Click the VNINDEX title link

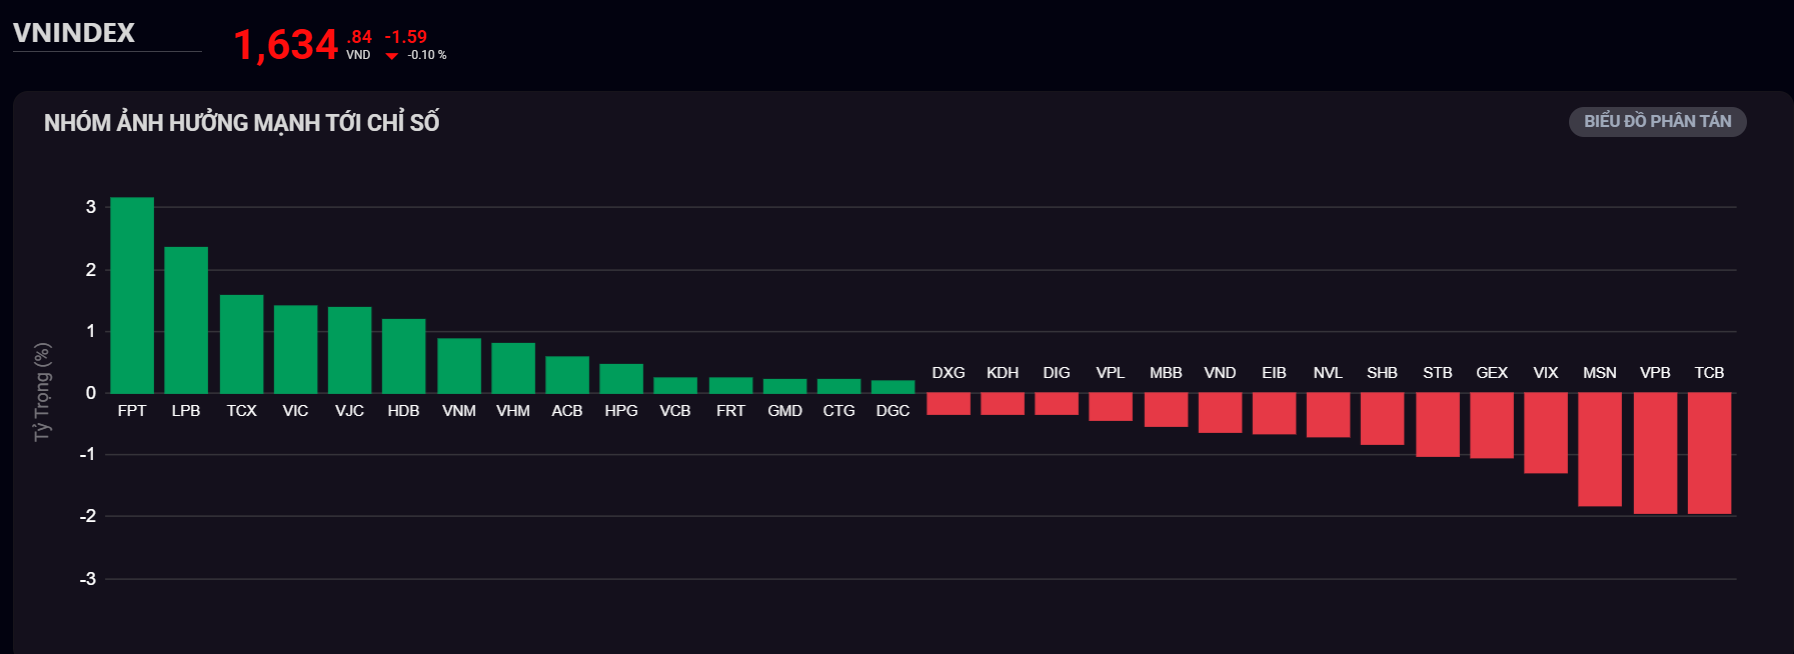(74, 33)
